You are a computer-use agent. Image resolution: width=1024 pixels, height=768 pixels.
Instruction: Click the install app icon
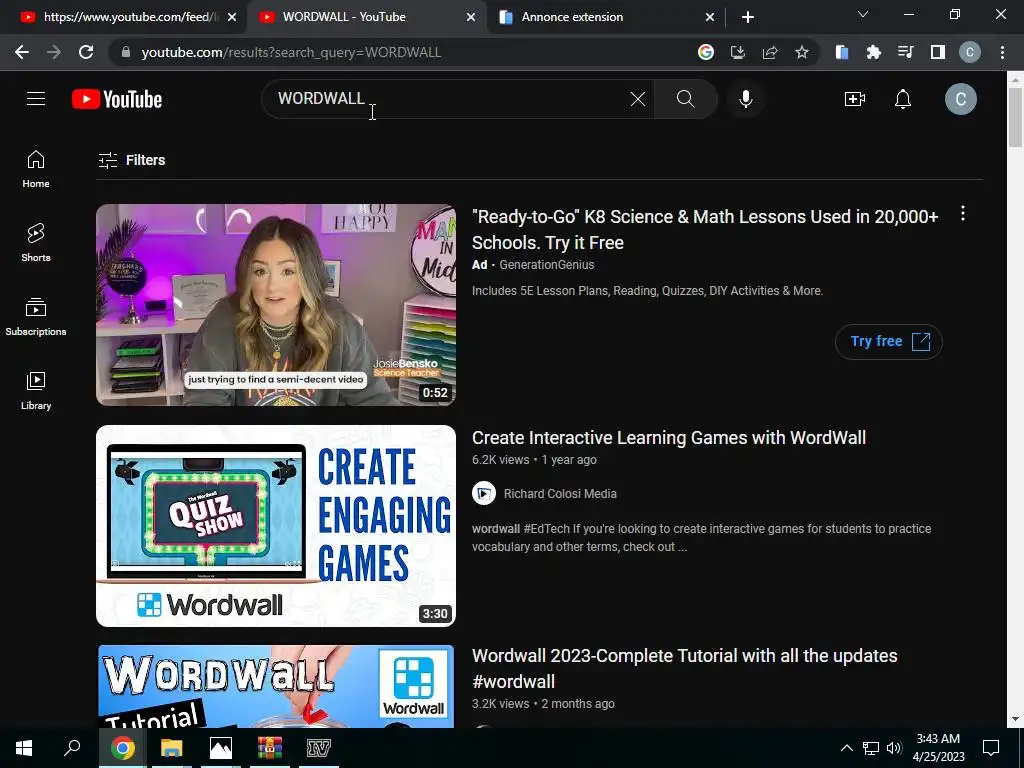pos(737,52)
